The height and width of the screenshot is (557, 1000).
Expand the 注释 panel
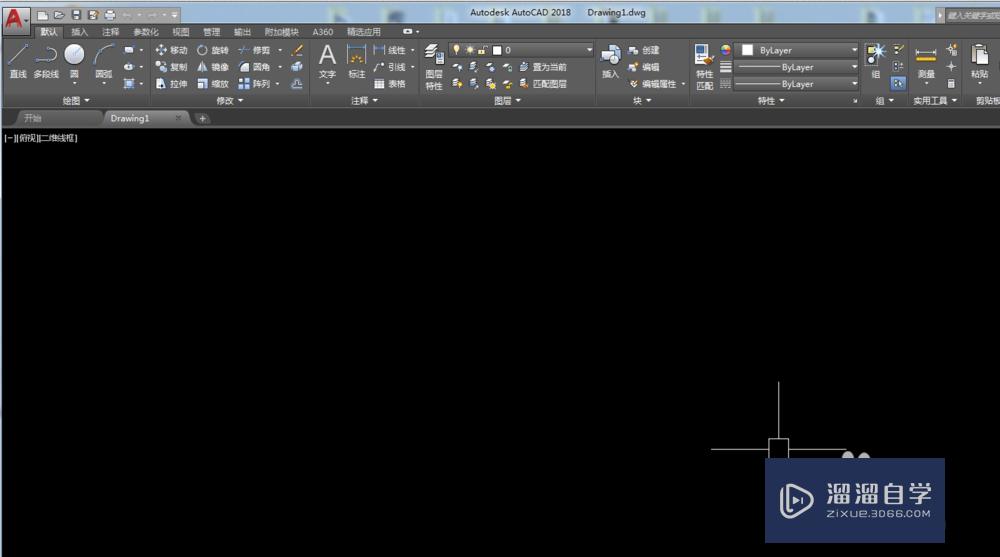[x=364, y=101]
